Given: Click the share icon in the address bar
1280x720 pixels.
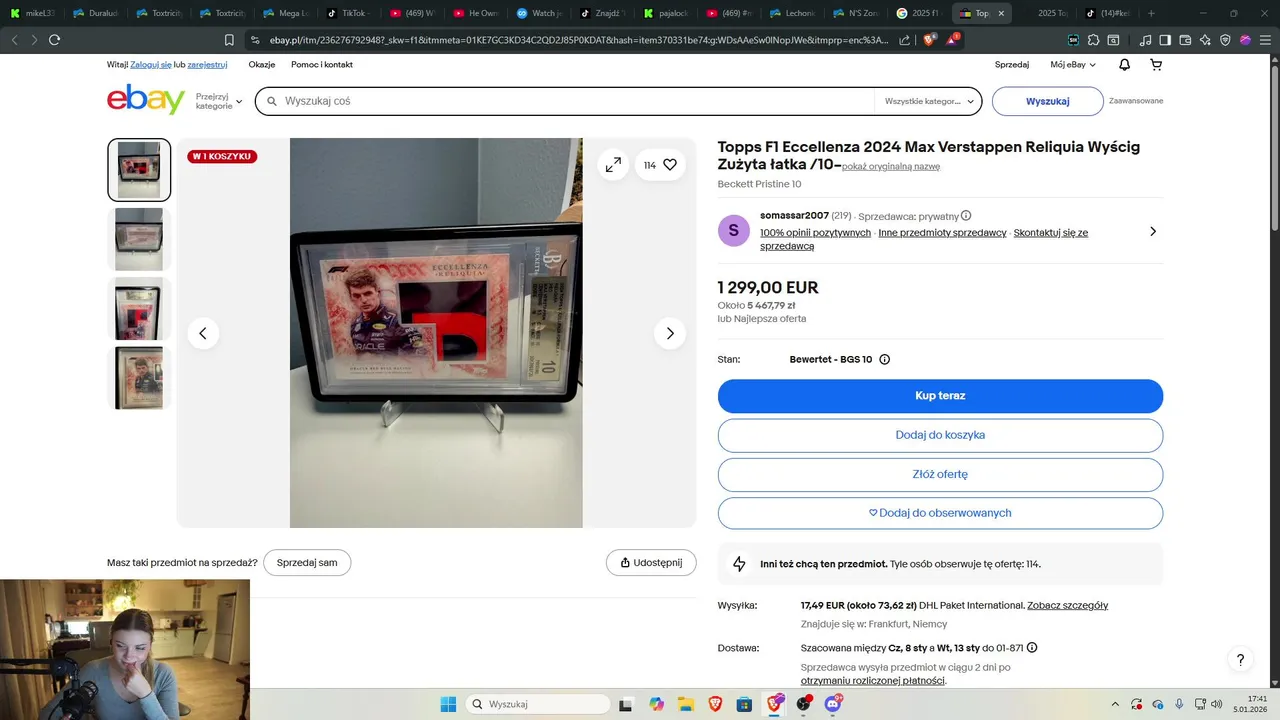Looking at the screenshot, I should pos(905,40).
